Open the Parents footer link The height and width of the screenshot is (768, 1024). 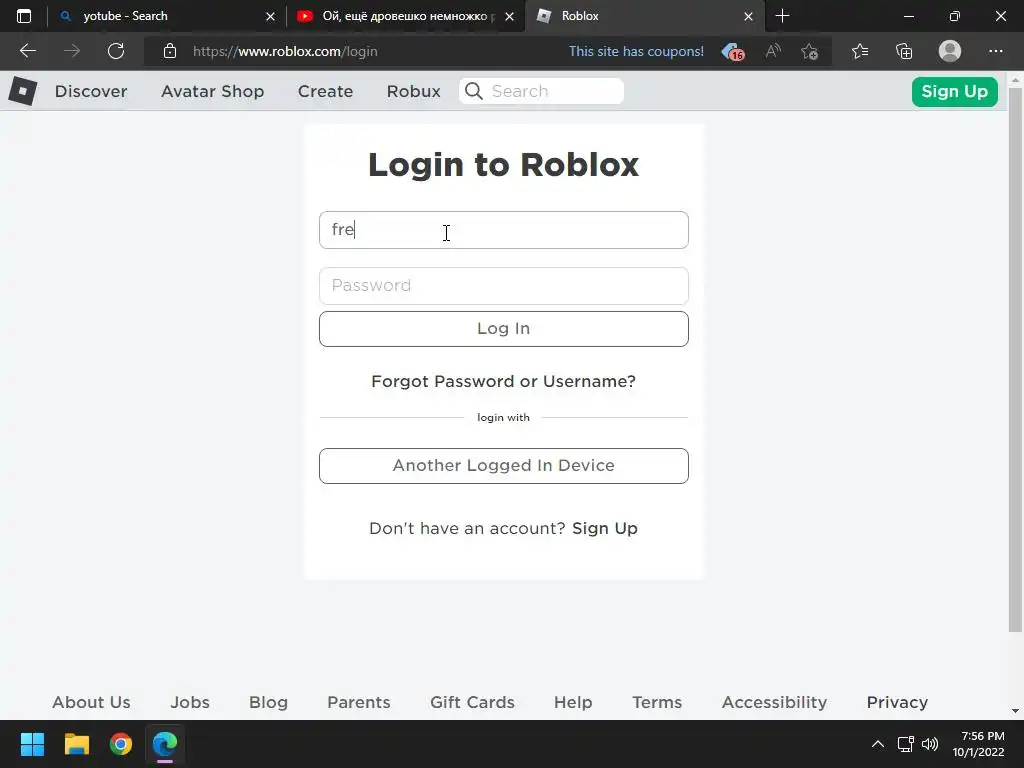[x=359, y=702]
